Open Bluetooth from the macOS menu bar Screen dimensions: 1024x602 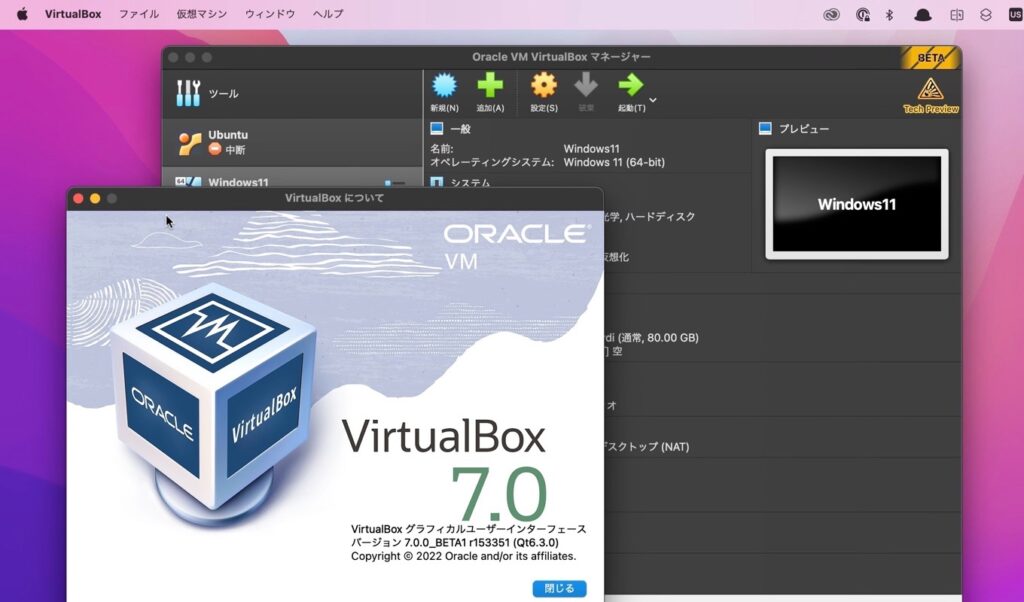click(891, 14)
